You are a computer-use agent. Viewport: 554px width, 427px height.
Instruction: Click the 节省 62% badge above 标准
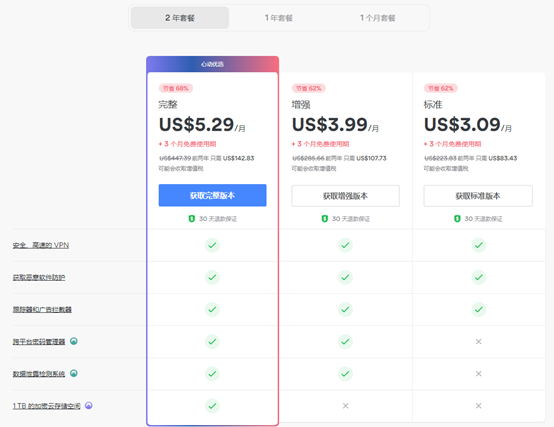[441, 88]
